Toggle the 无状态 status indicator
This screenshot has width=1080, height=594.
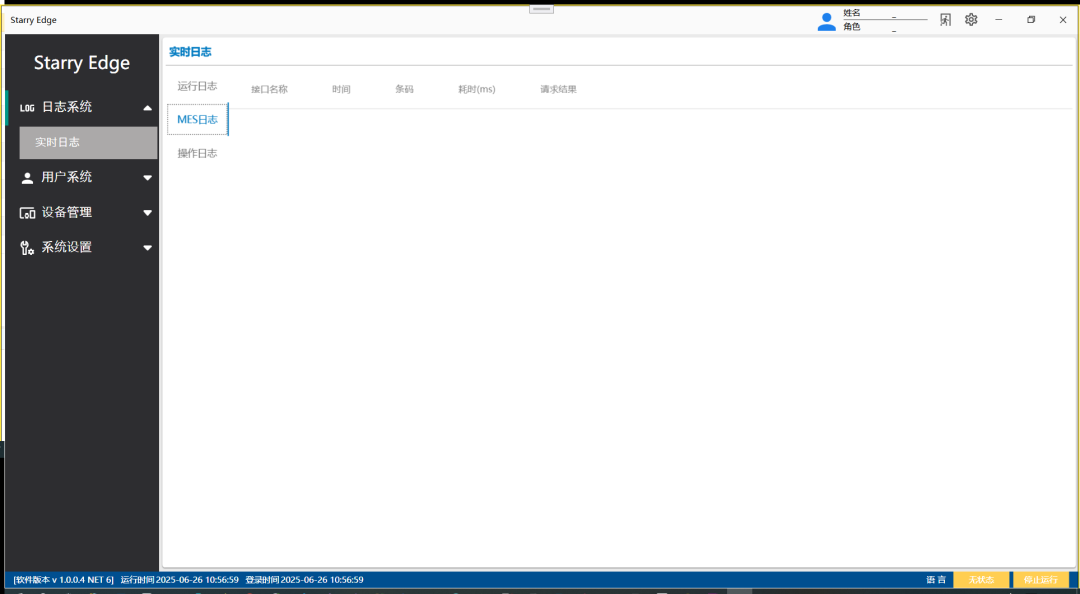coord(981,579)
